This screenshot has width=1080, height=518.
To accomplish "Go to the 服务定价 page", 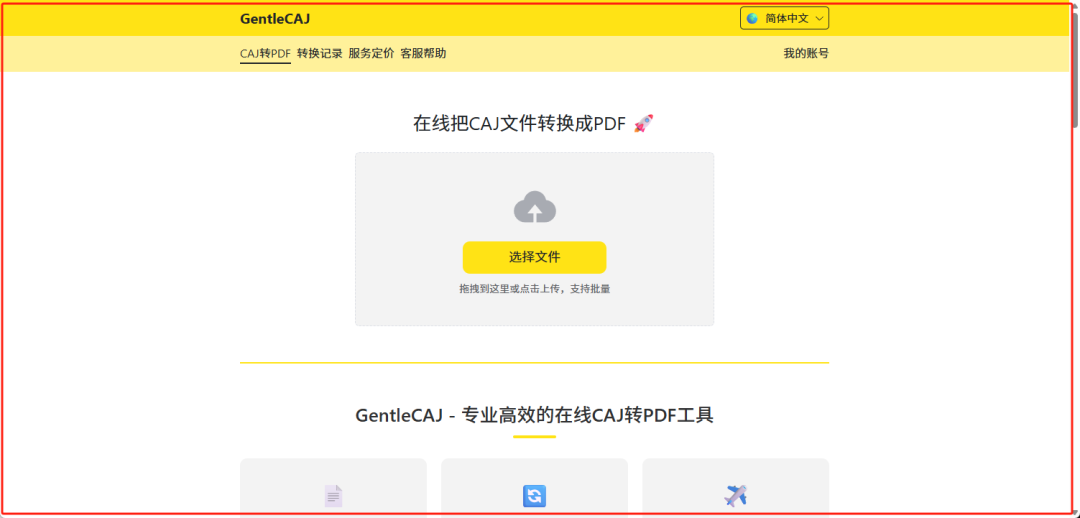I will coord(371,53).
